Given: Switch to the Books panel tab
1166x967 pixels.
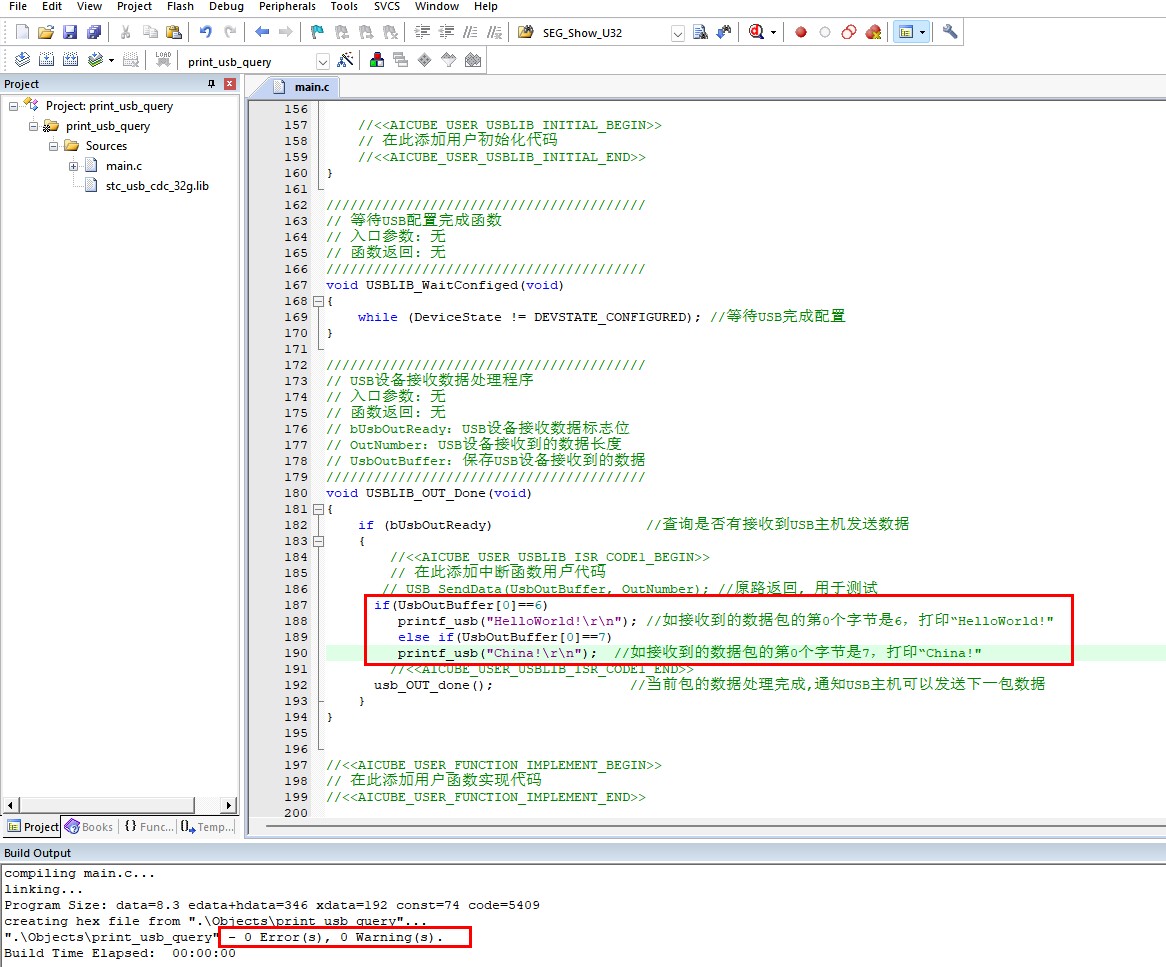Looking at the screenshot, I should point(89,826).
